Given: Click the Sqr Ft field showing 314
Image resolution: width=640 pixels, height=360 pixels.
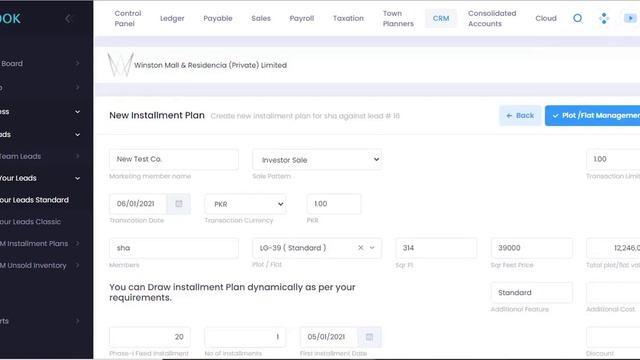Looking at the screenshot, I should [436, 248].
